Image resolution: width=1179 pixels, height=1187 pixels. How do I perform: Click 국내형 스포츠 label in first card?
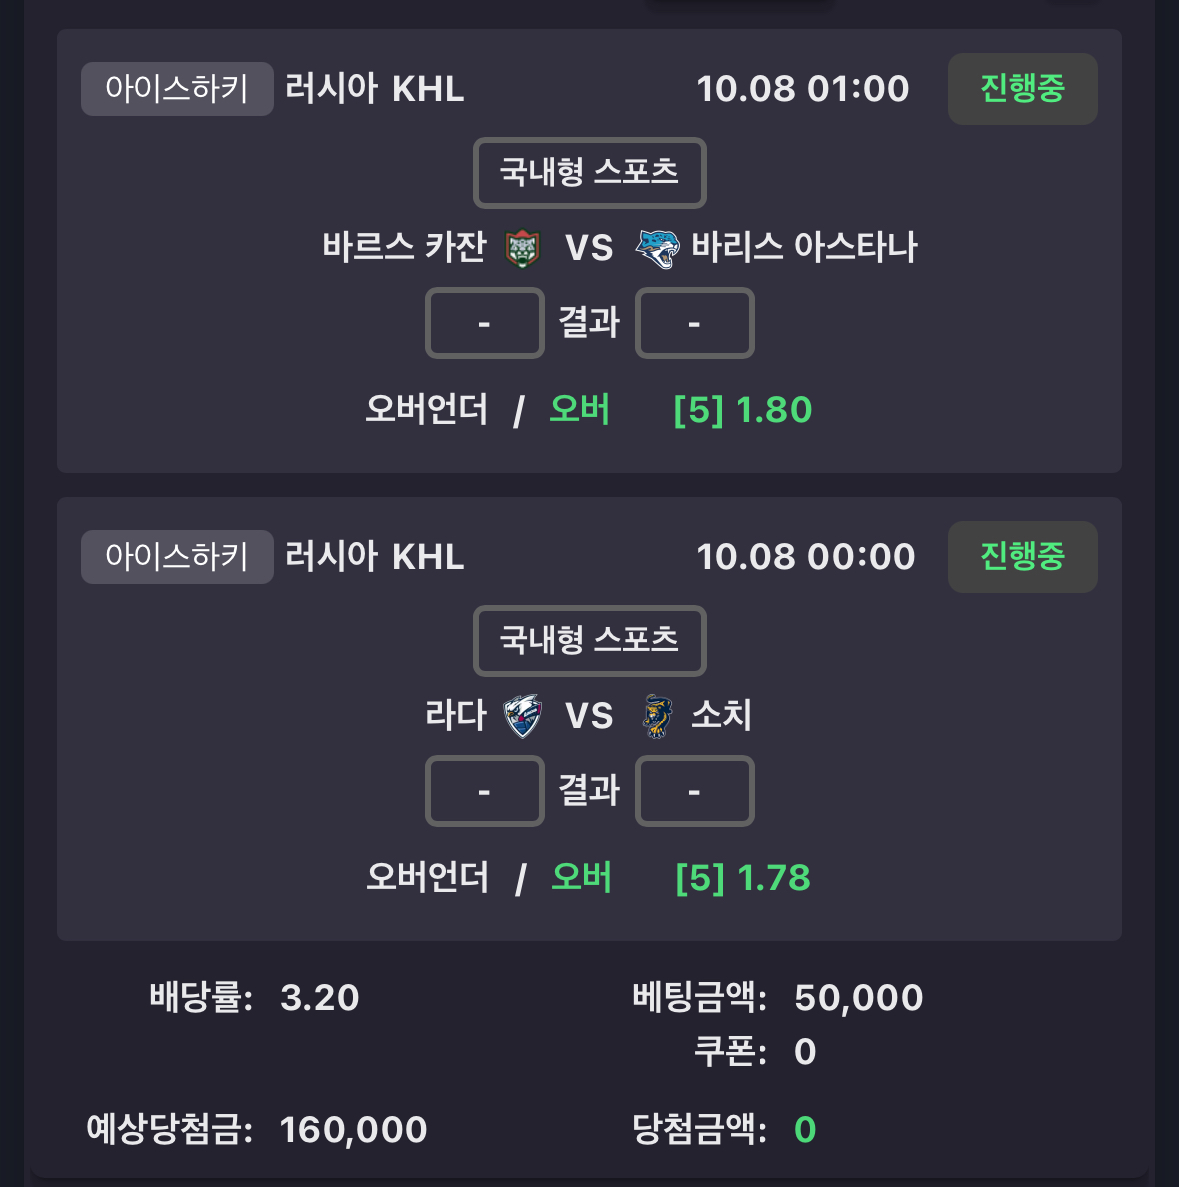coord(589,172)
